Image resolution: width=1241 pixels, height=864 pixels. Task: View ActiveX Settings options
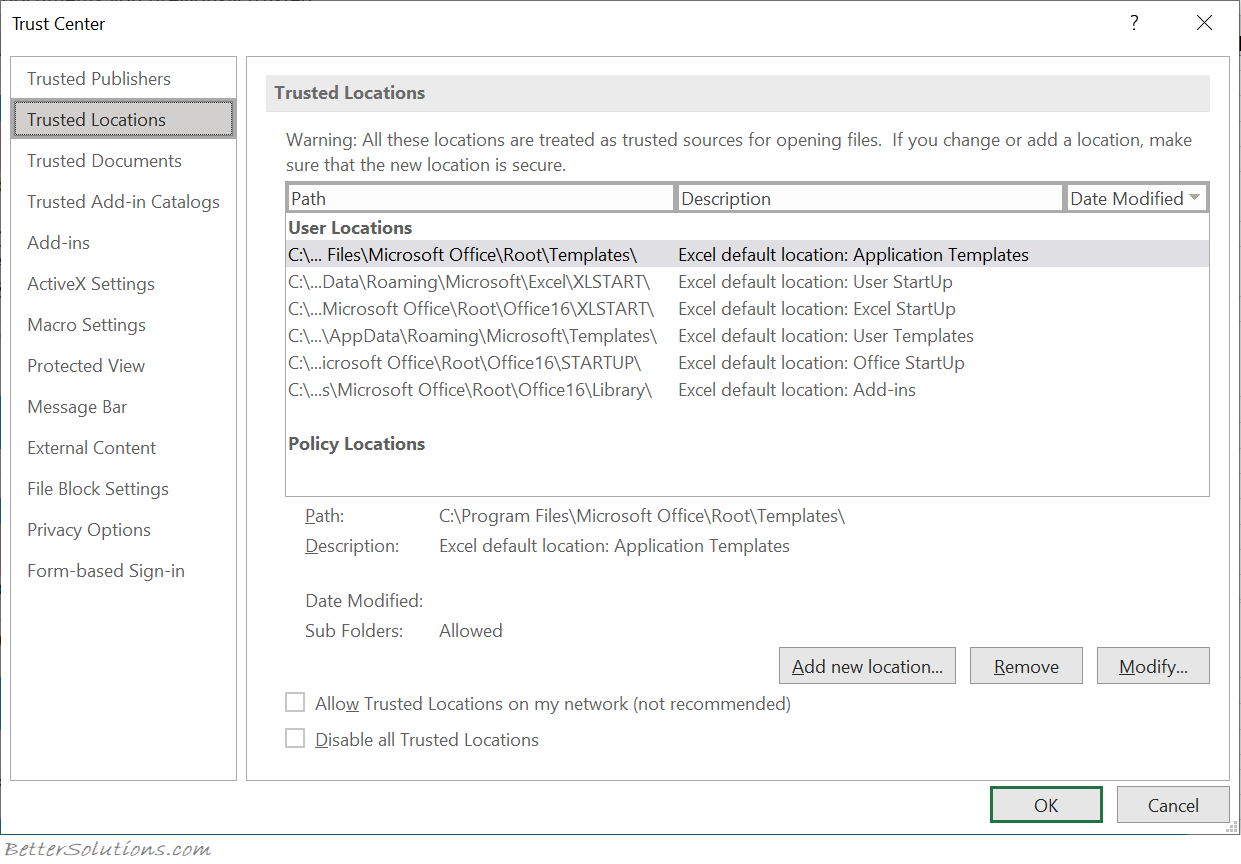91,283
